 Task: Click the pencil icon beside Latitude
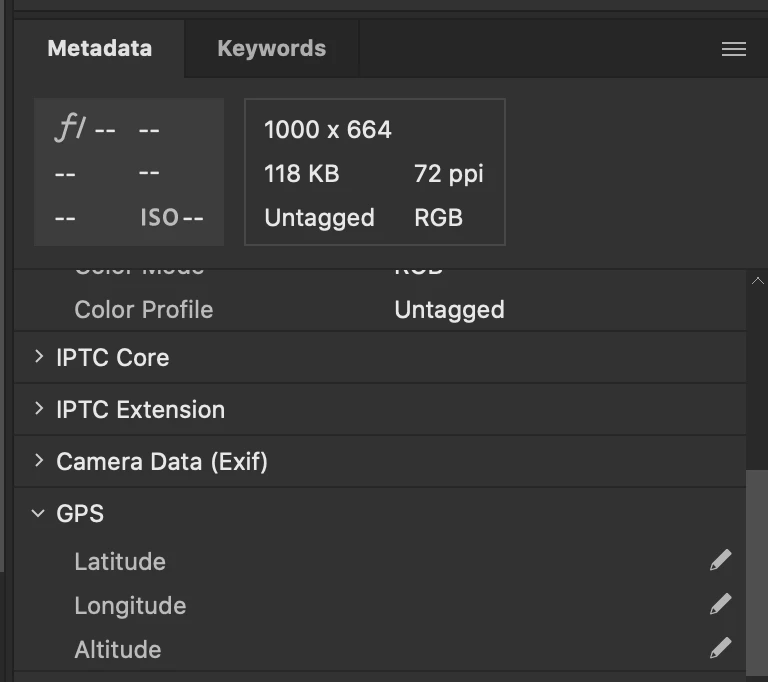coord(720,561)
